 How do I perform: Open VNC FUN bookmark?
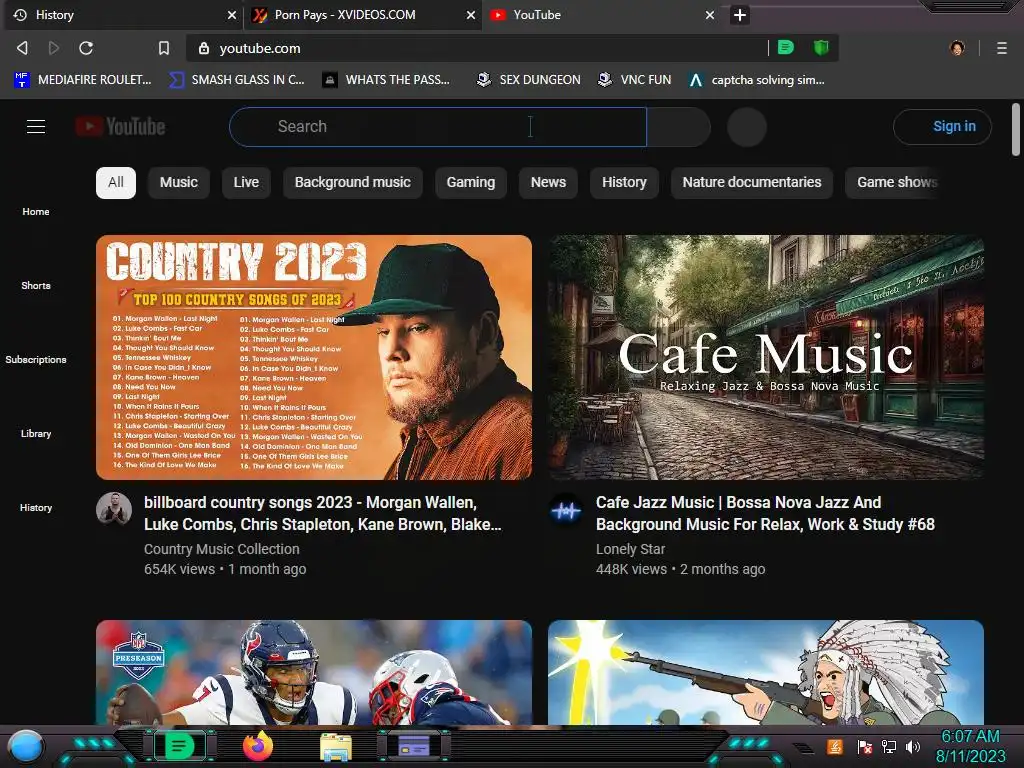(635, 80)
